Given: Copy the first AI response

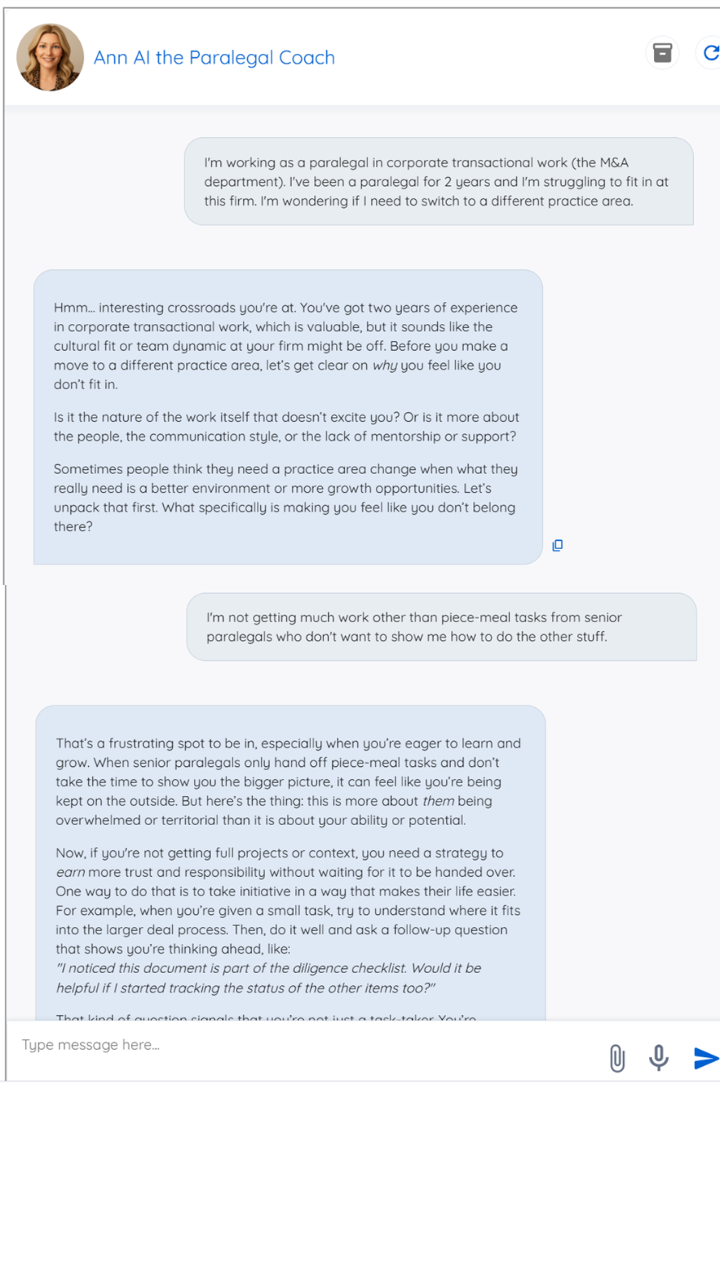Looking at the screenshot, I should (x=558, y=545).
